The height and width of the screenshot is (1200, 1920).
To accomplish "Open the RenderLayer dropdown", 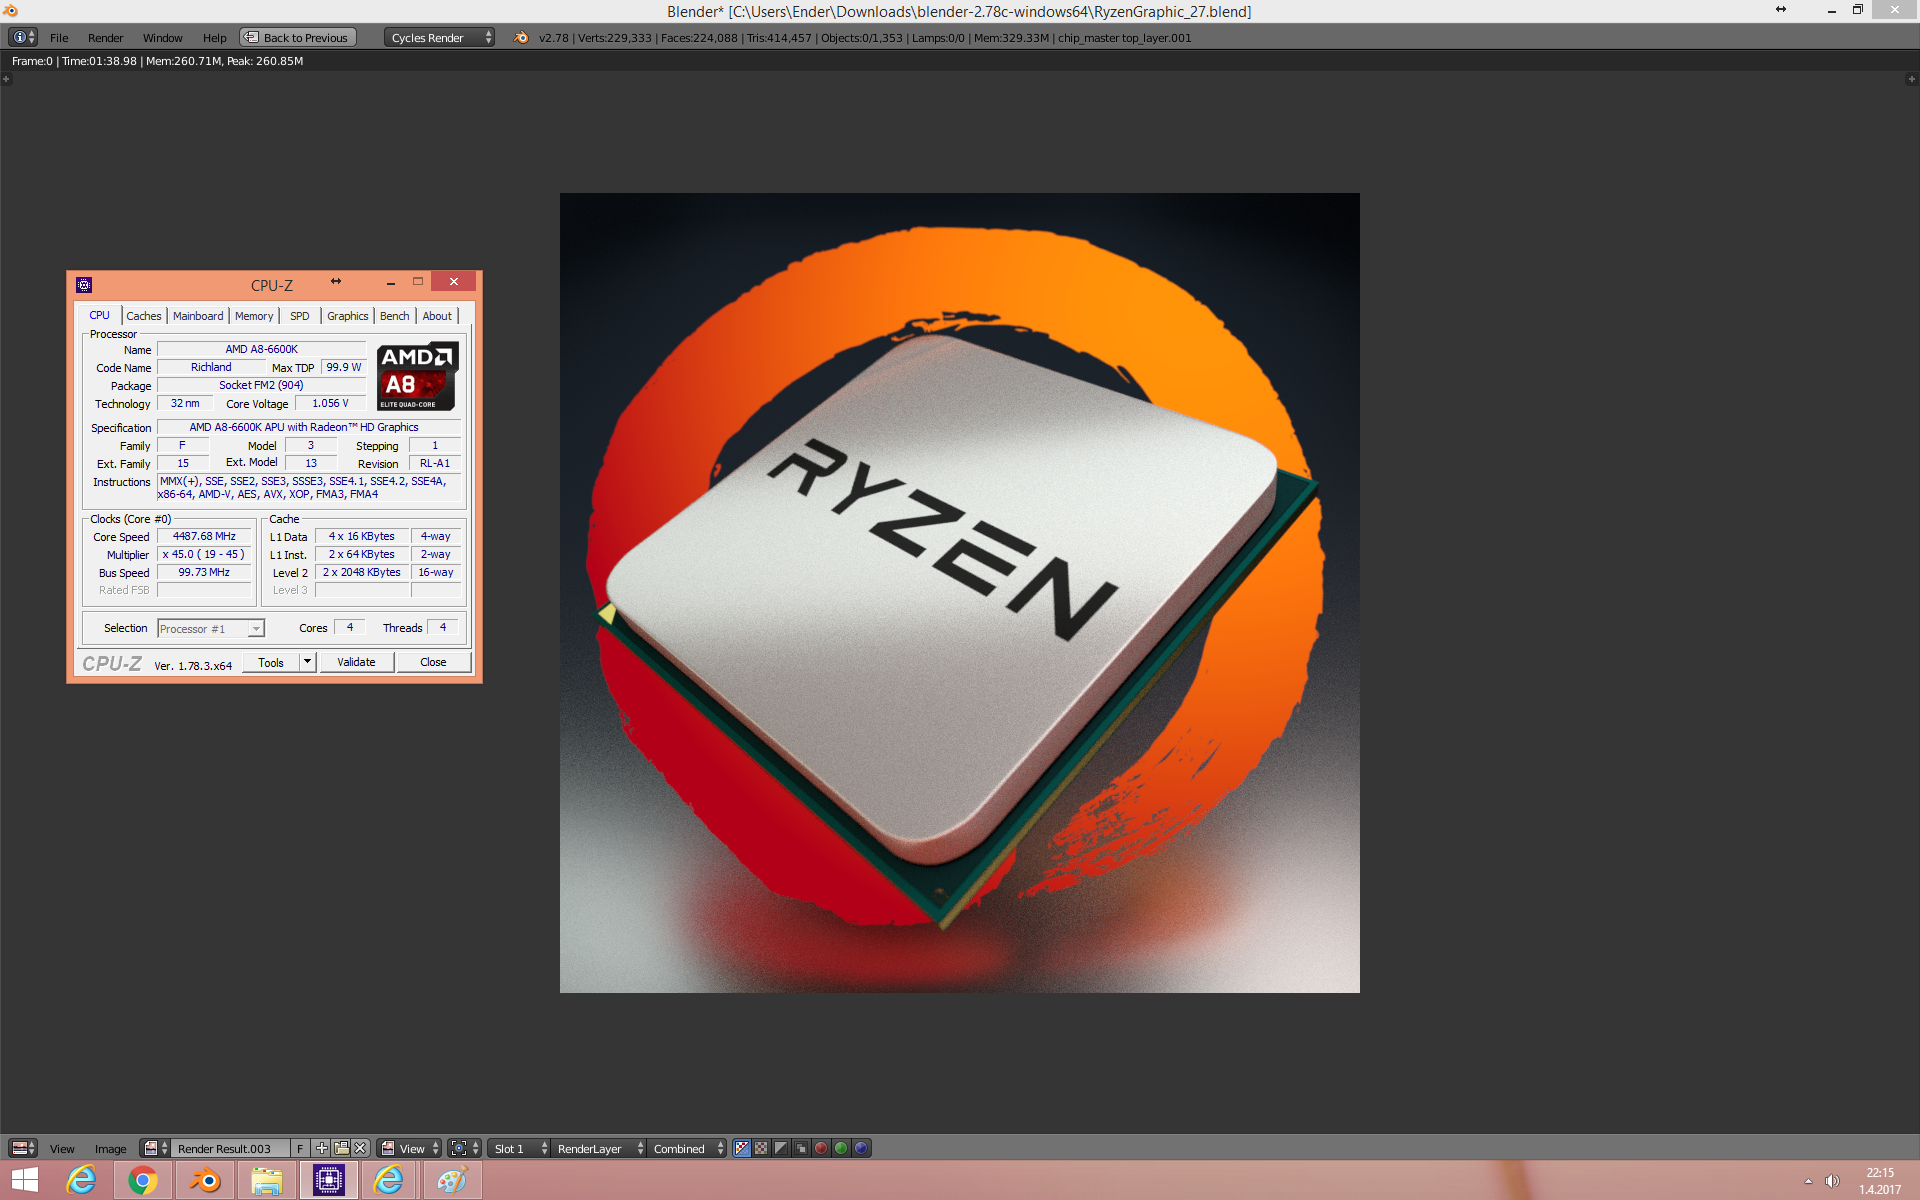I will click(x=598, y=1148).
